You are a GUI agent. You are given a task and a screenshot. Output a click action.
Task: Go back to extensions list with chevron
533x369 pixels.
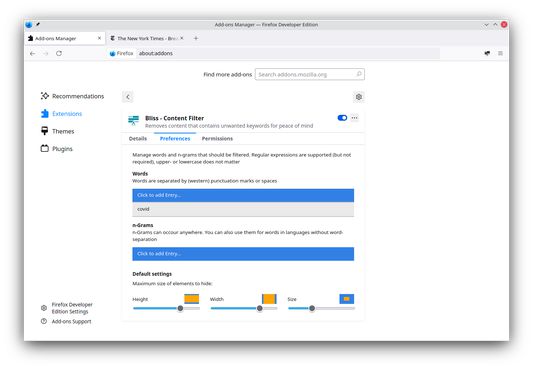point(128,97)
